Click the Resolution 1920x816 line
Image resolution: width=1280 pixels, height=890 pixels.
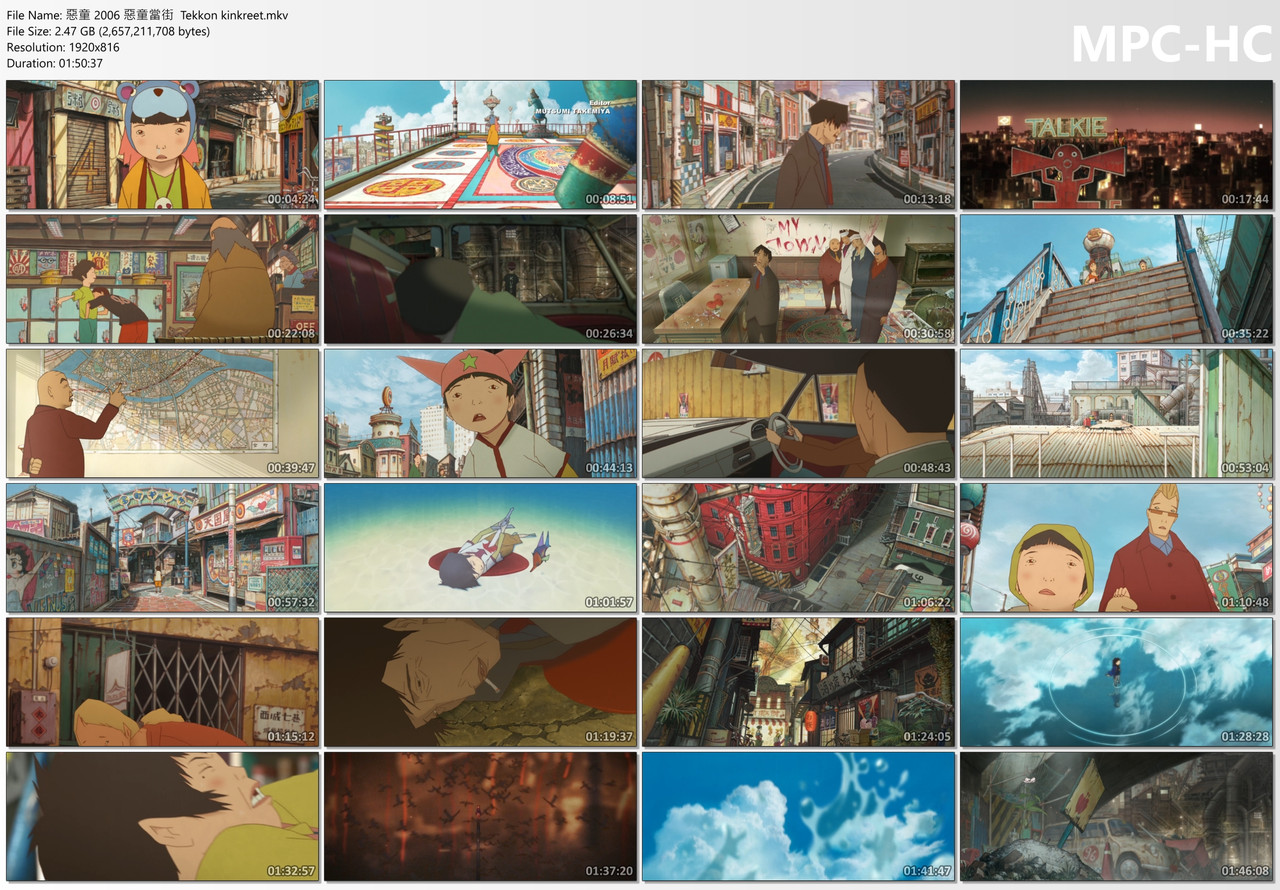click(x=63, y=47)
